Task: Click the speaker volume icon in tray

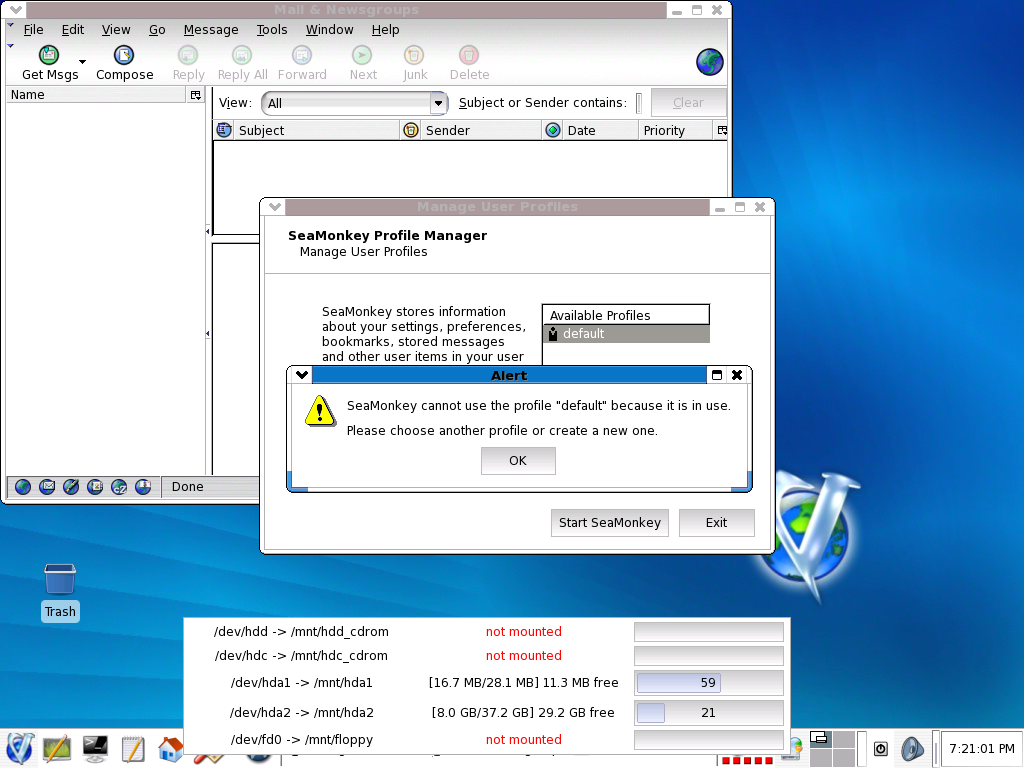Action: tap(912, 748)
